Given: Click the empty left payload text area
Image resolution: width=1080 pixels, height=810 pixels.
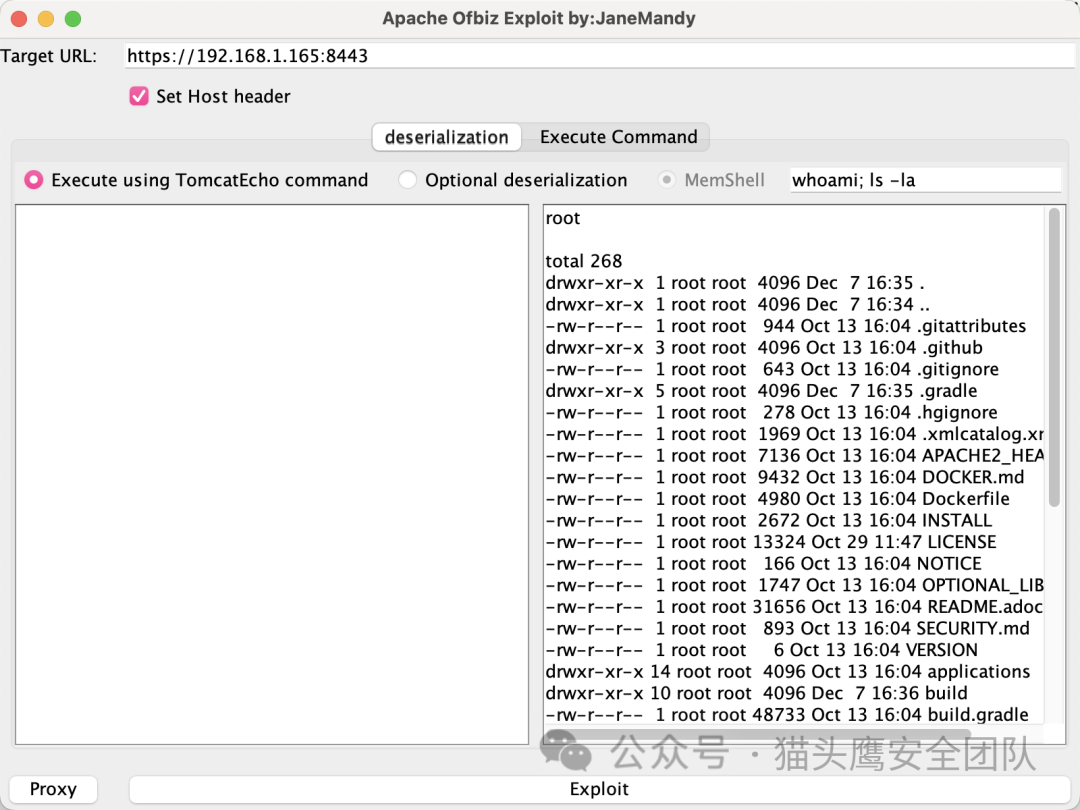Looking at the screenshot, I should pyautogui.click(x=272, y=475).
